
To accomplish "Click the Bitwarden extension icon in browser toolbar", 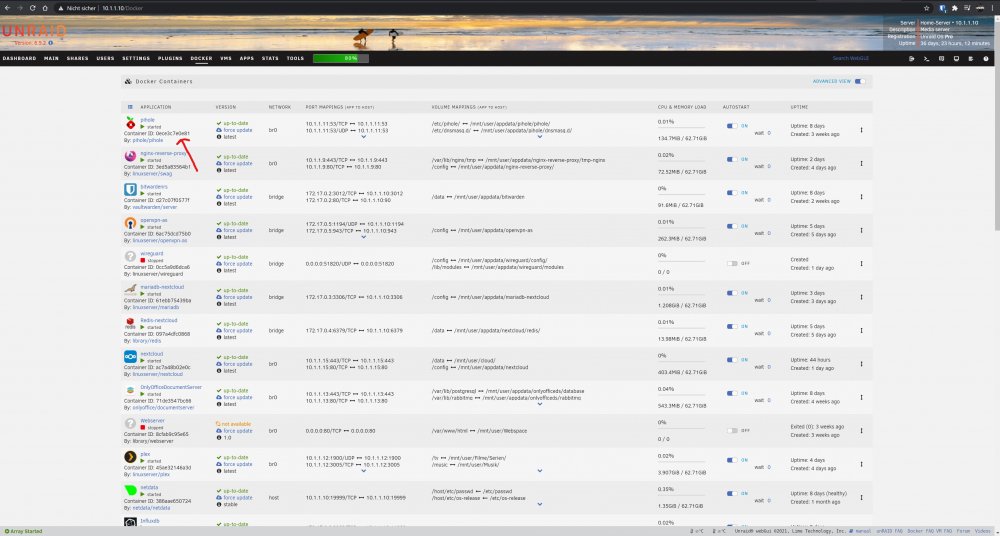I will click(943, 8).
